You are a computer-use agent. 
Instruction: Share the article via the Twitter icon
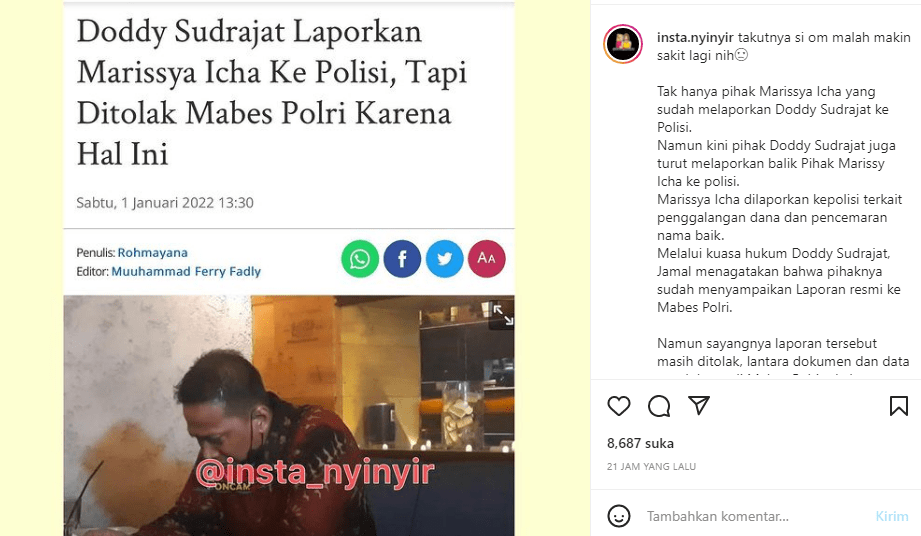tap(445, 258)
